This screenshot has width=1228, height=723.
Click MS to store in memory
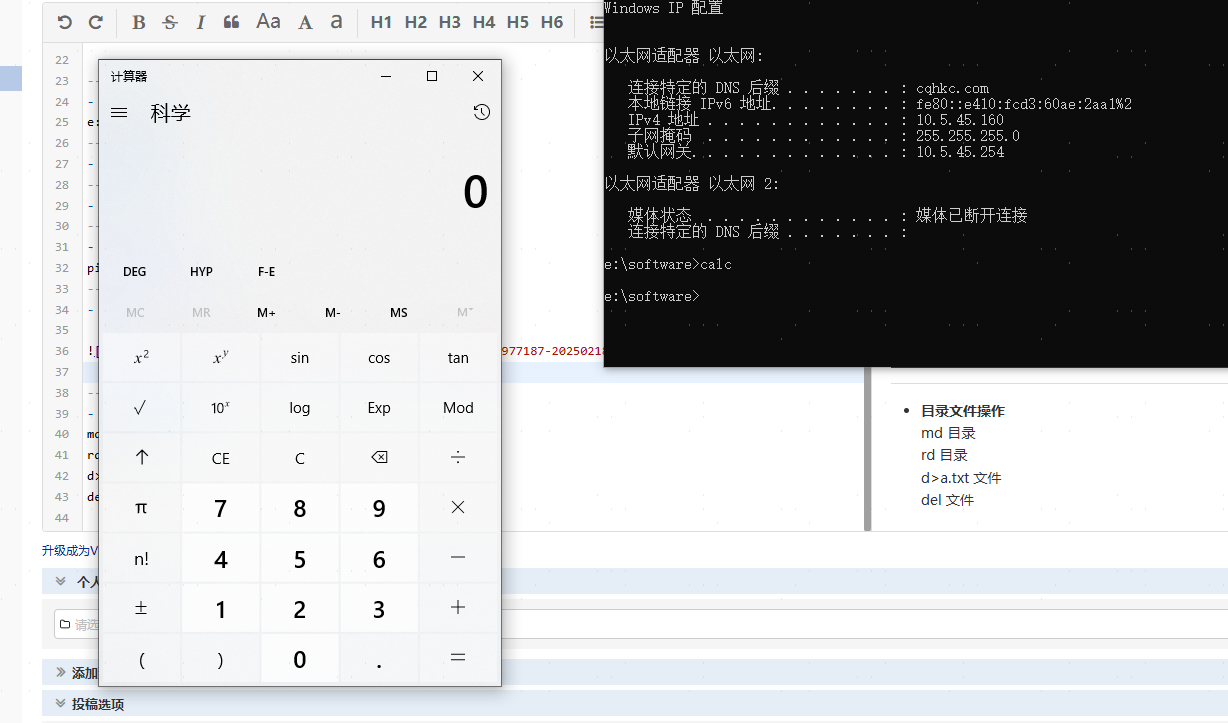[399, 313]
